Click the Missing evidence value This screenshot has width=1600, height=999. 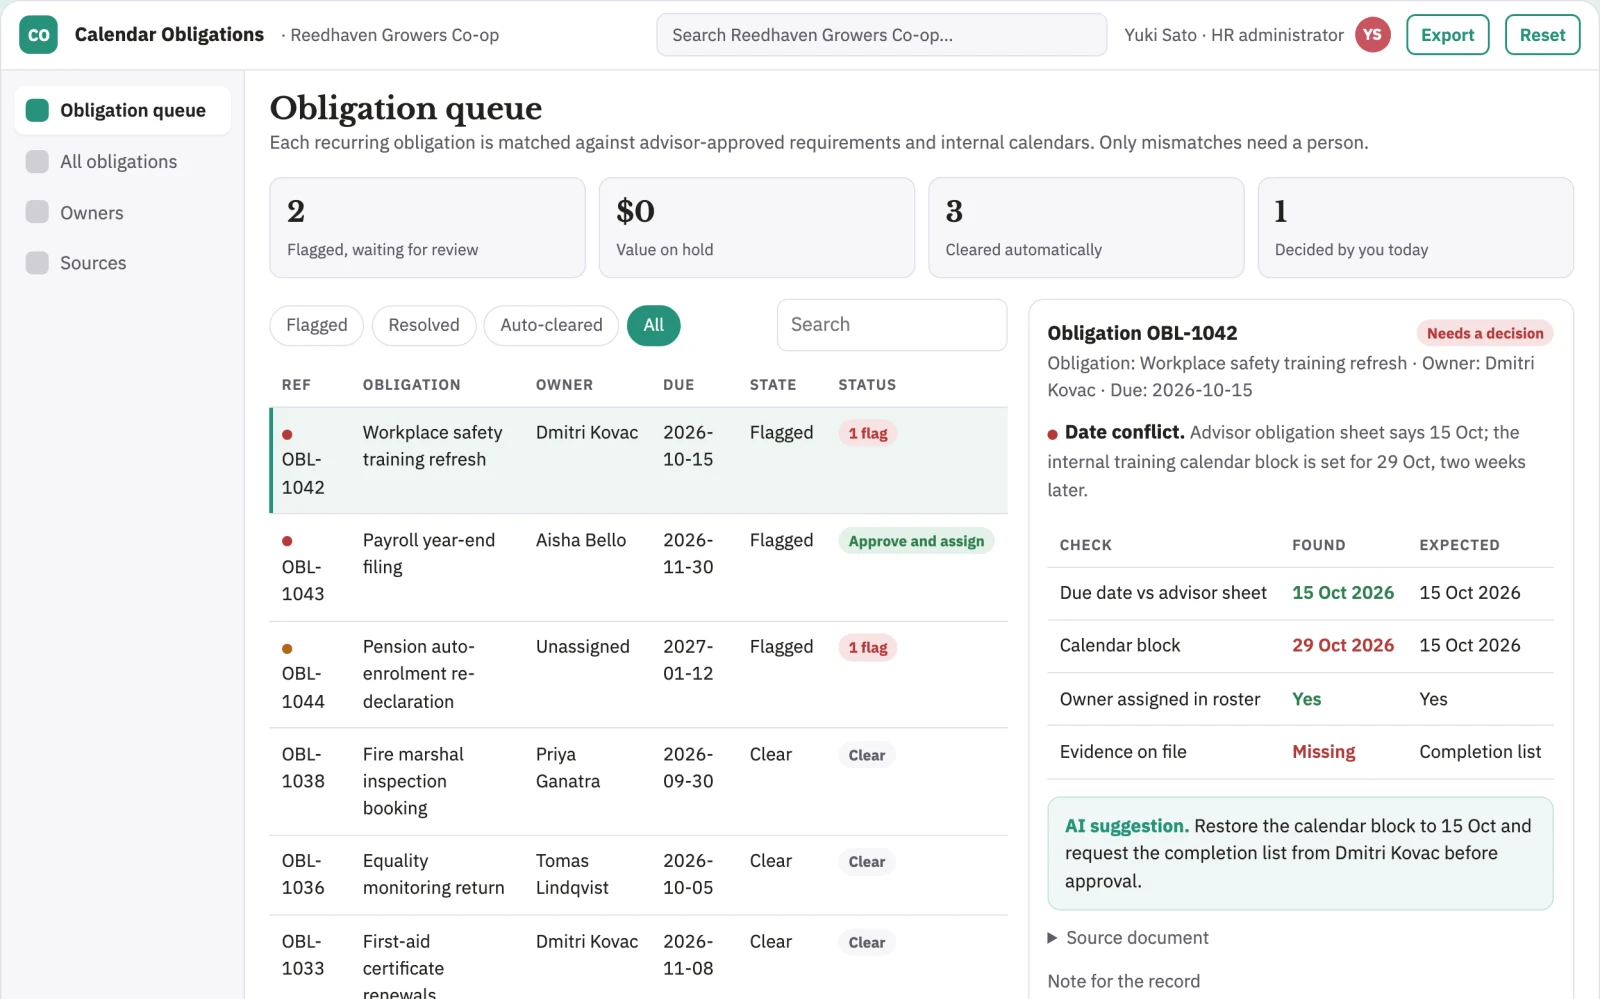(1323, 752)
